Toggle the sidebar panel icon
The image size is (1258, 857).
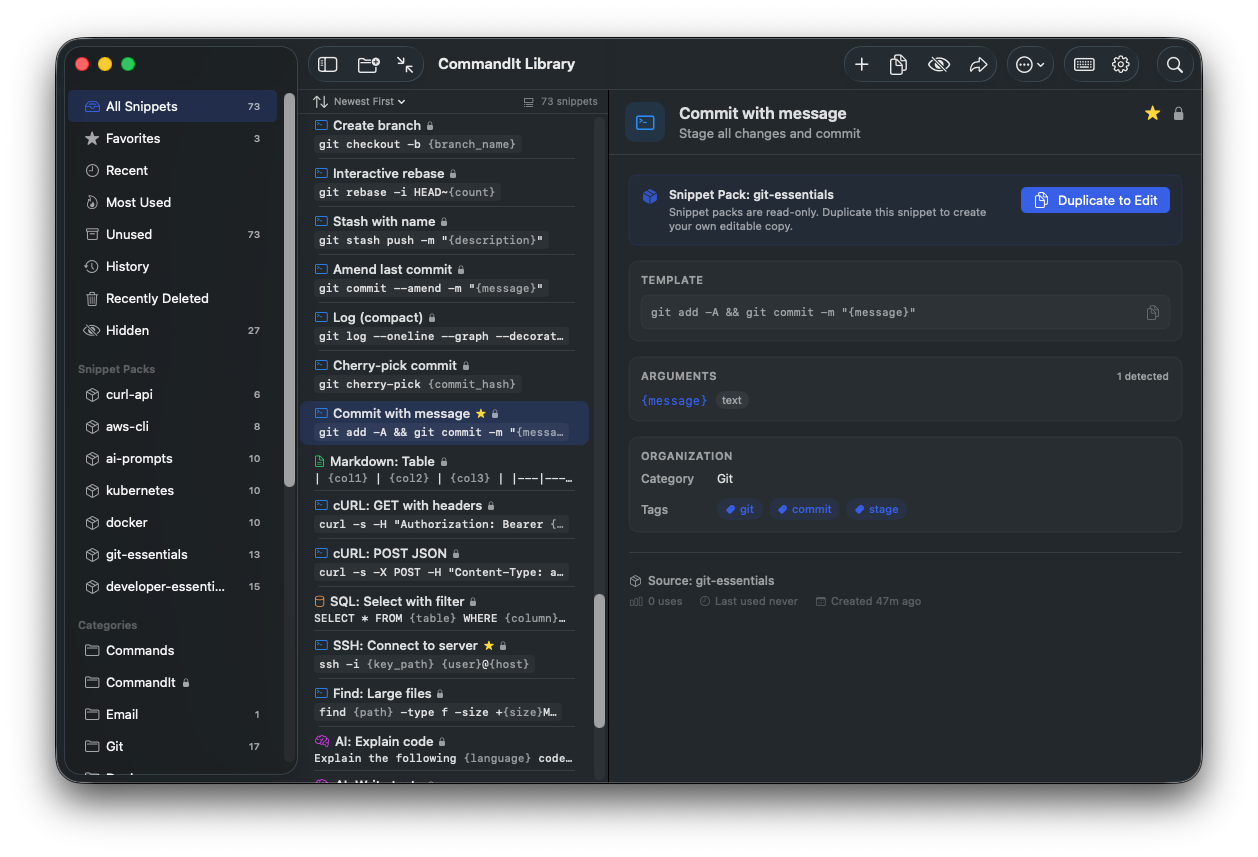pyautogui.click(x=328, y=64)
